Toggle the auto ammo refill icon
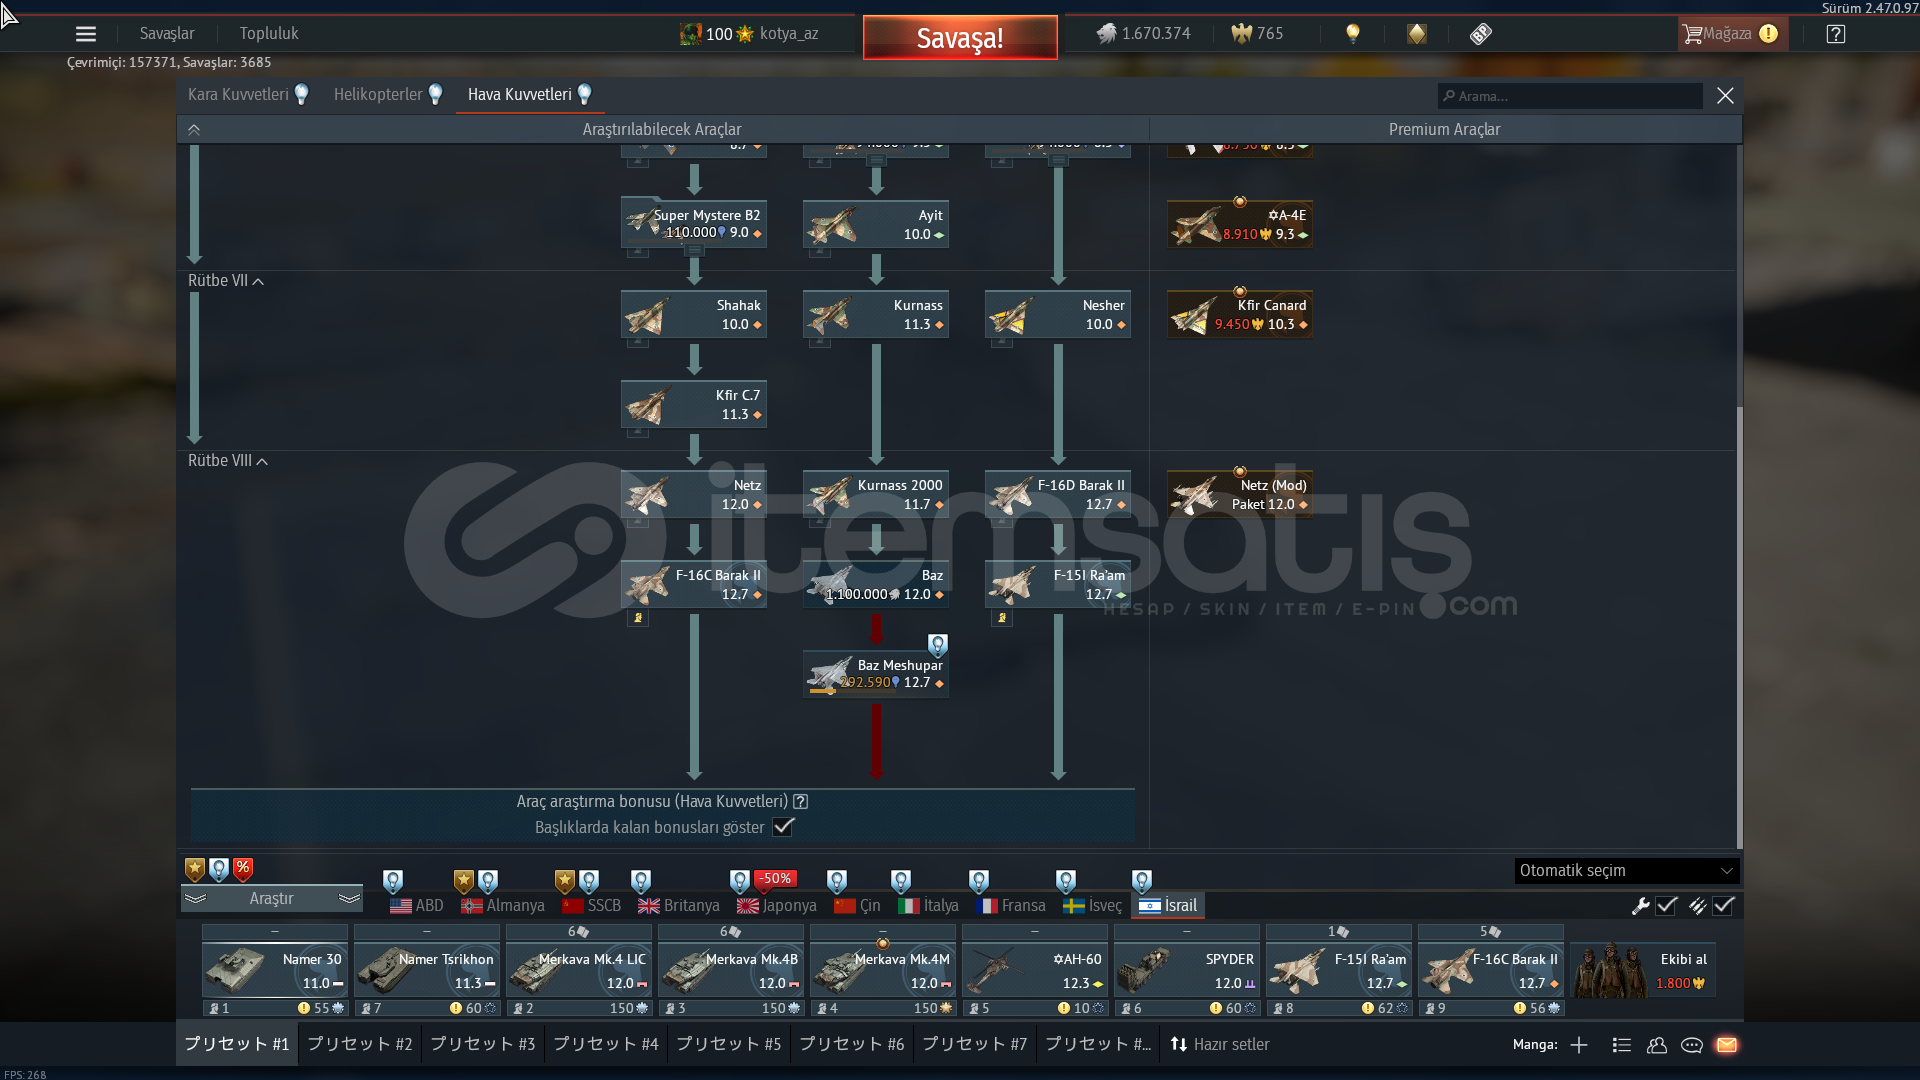 point(1697,906)
